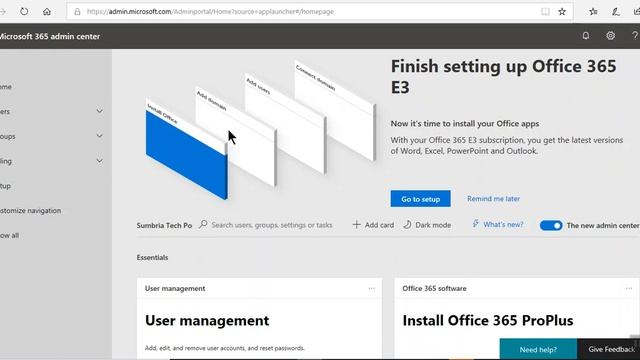Click Remind me later link
The height and width of the screenshot is (360, 640).
pos(493,199)
